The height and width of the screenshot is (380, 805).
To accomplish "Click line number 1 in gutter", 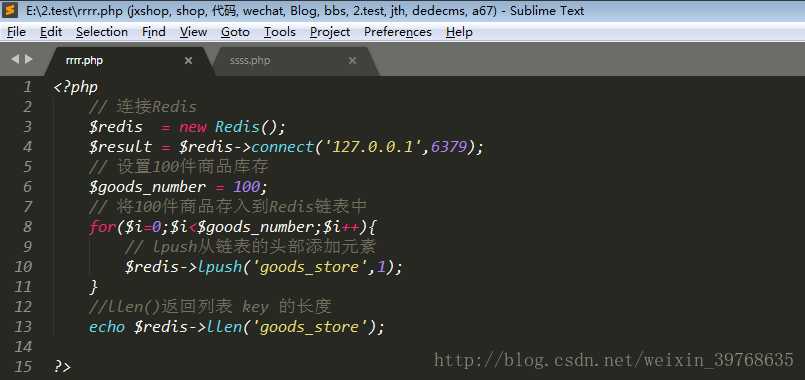I will [x=27, y=87].
